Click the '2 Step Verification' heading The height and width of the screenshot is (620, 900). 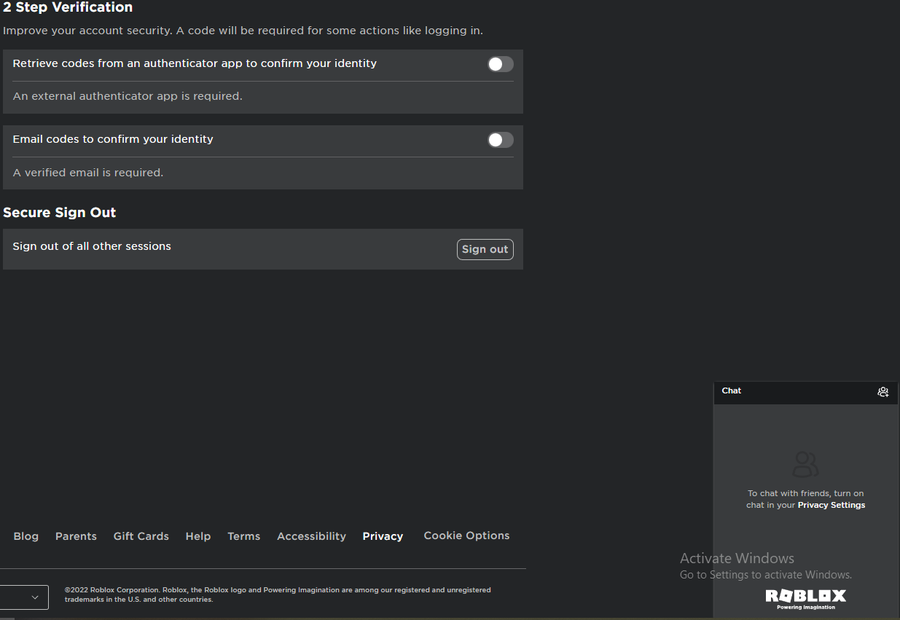[x=68, y=7]
